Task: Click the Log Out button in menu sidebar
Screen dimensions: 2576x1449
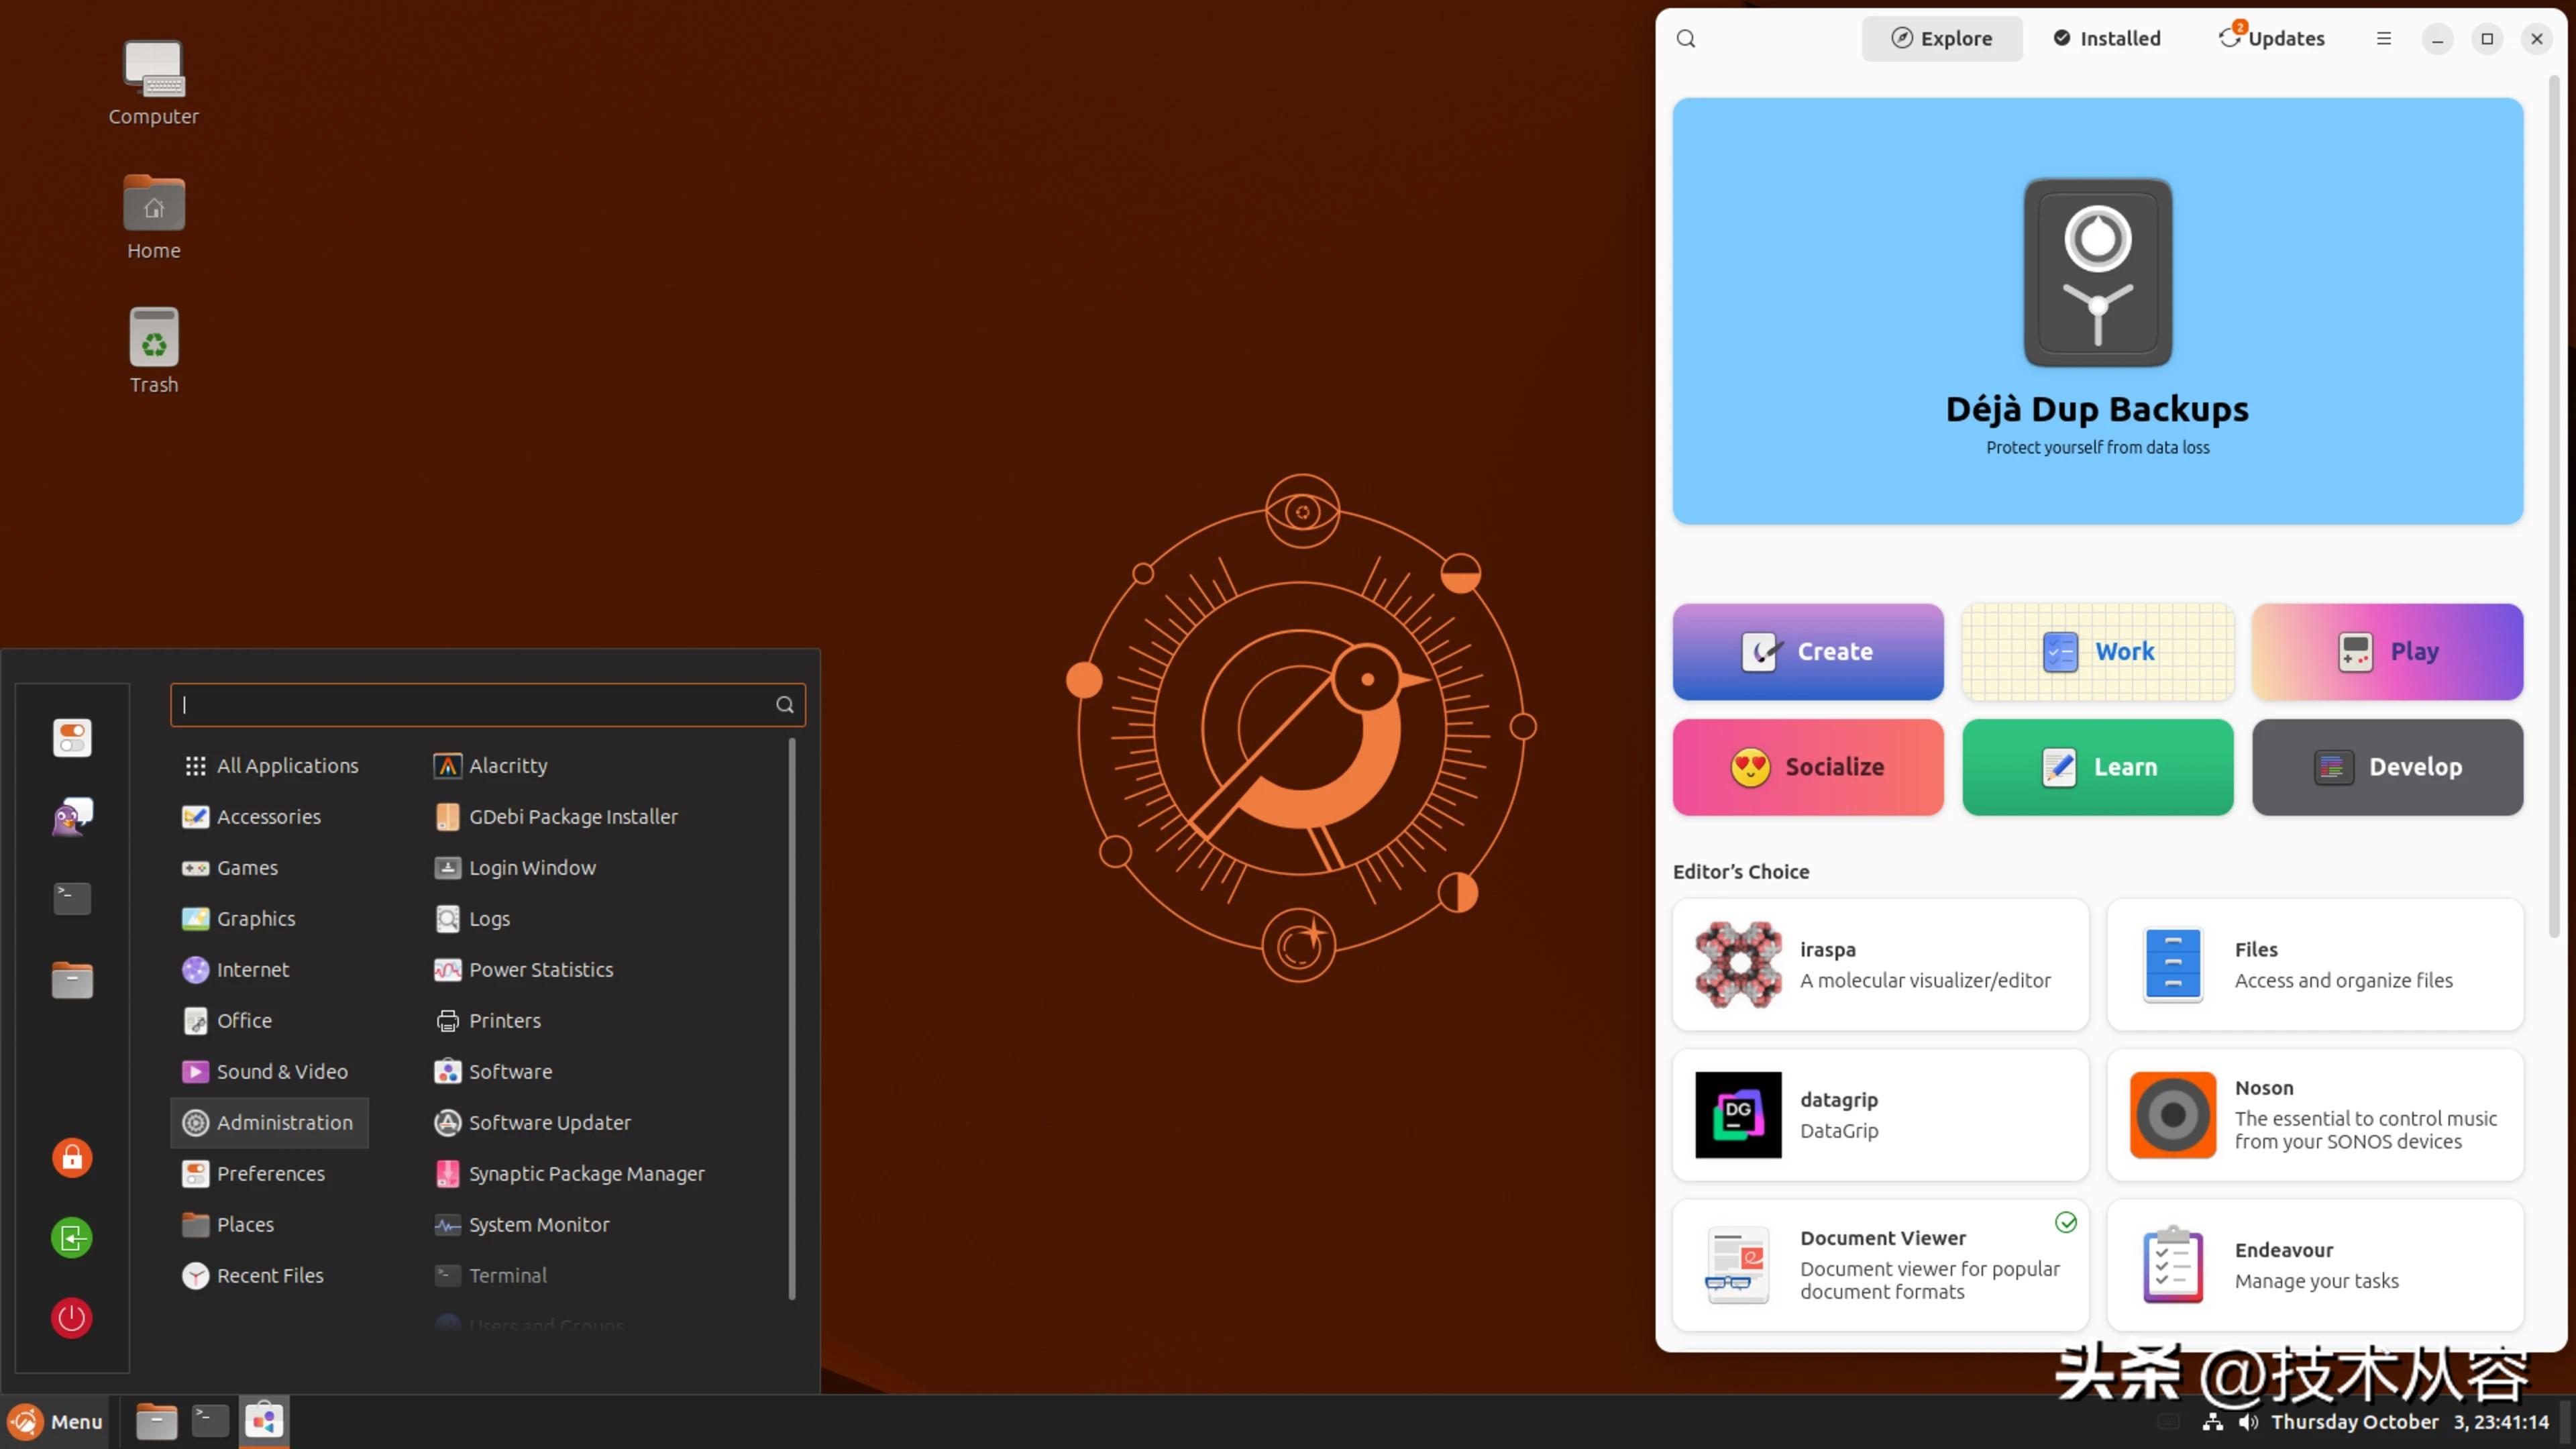Action: pyautogui.click(x=72, y=1238)
